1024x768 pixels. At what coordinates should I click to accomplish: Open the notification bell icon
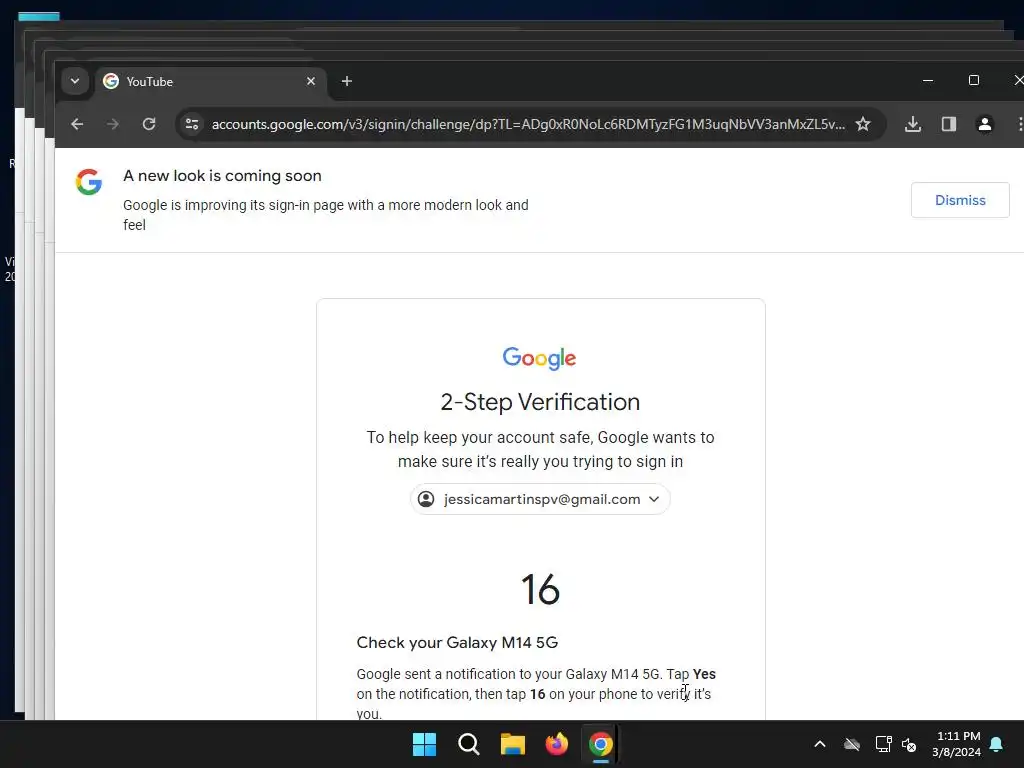point(997,744)
